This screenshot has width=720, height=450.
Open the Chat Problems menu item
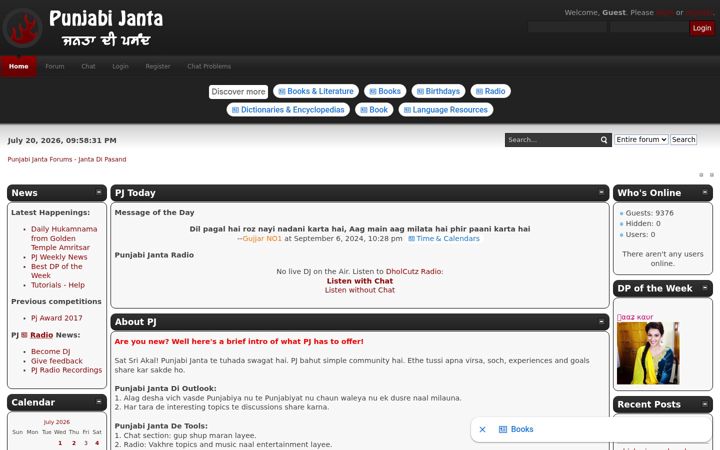pyautogui.click(x=209, y=66)
